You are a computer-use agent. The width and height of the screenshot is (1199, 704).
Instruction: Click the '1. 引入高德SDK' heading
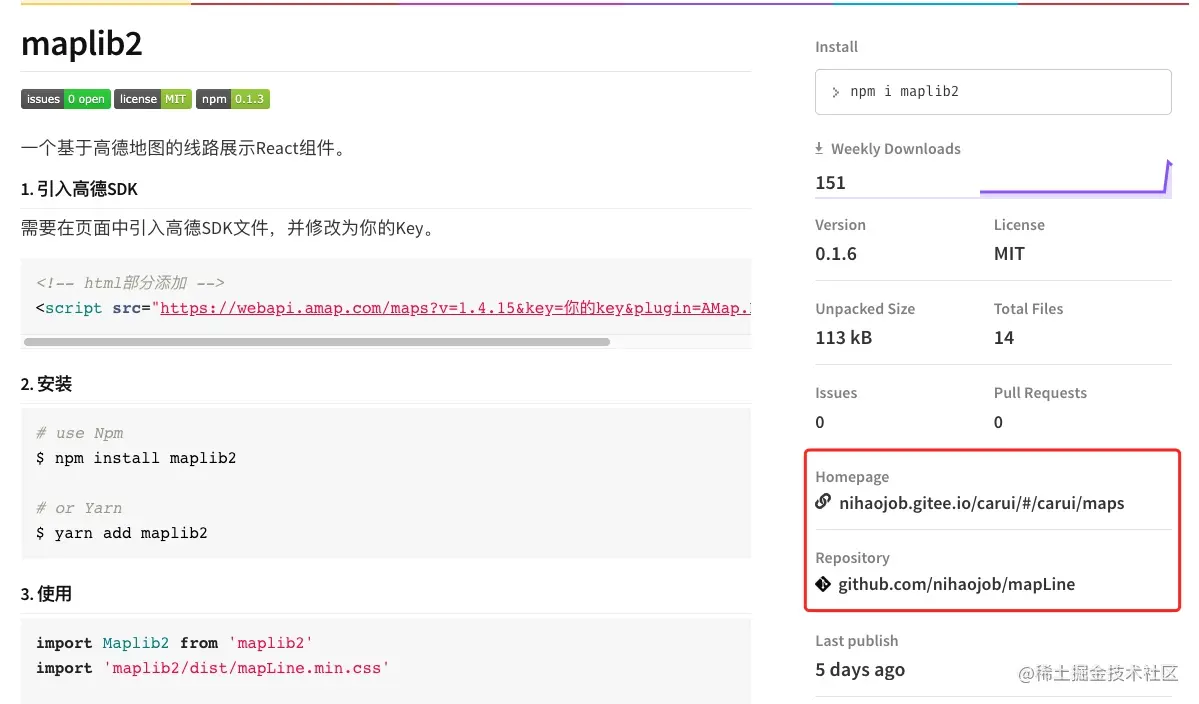[x=79, y=189]
